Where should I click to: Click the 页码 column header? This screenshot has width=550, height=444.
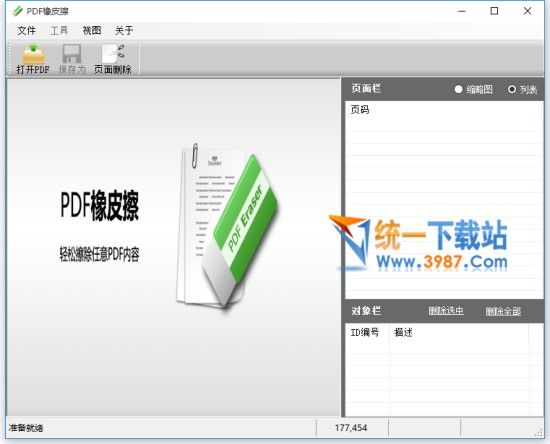pyautogui.click(x=360, y=110)
